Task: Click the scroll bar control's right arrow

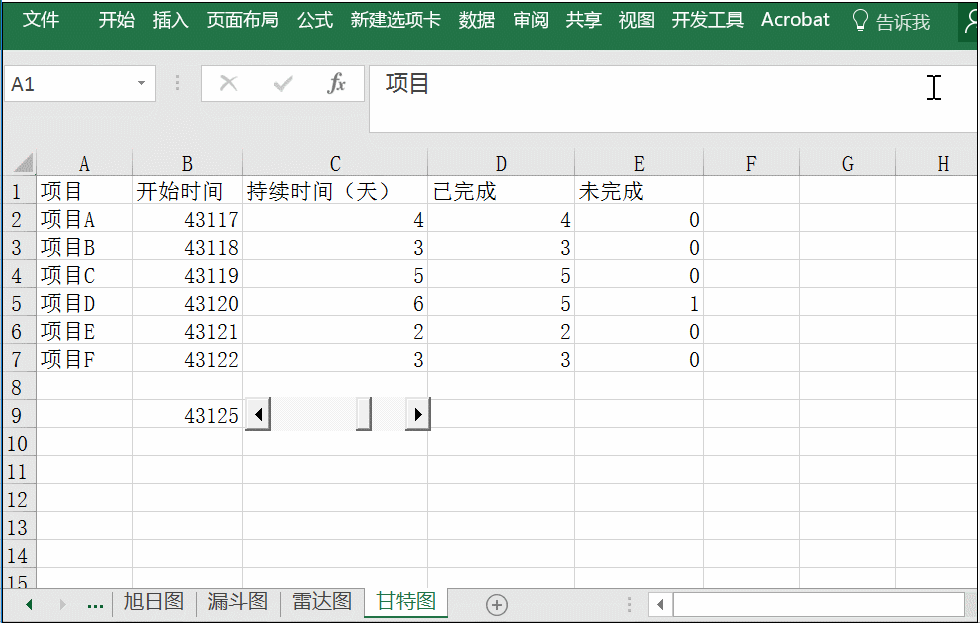Action: pos(417,414)
